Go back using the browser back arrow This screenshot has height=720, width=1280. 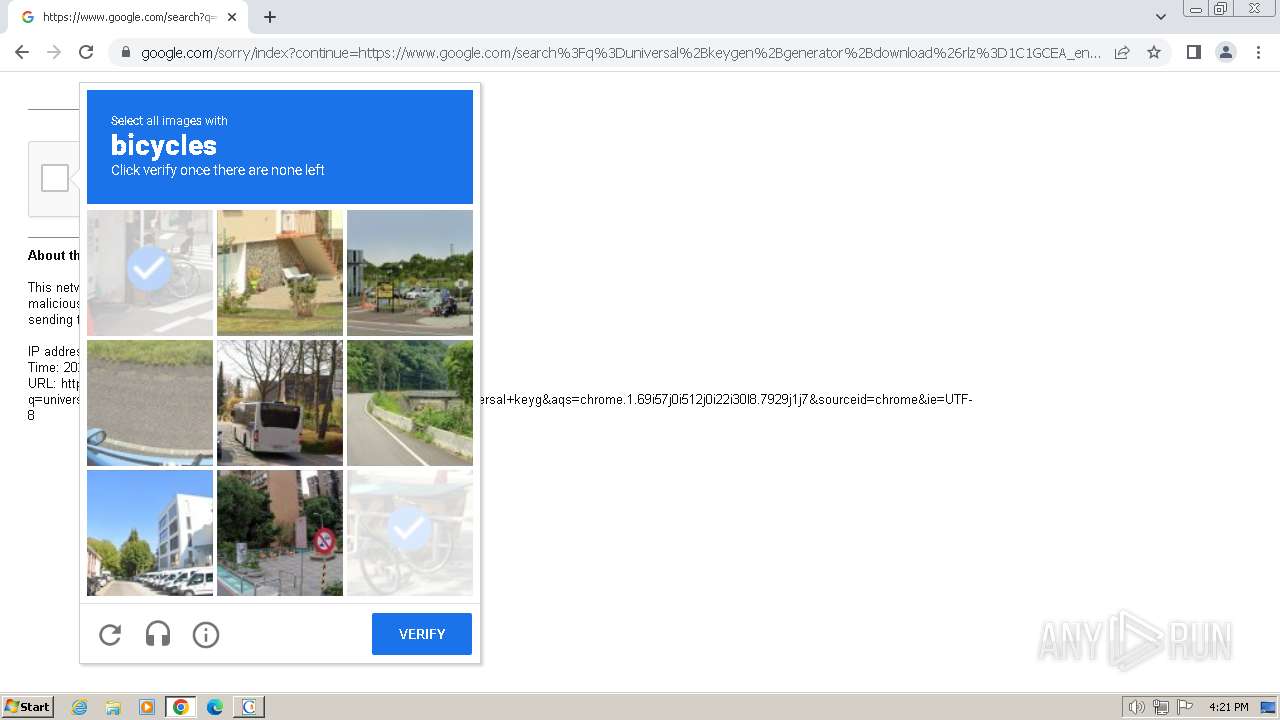[x=22, y=52]
